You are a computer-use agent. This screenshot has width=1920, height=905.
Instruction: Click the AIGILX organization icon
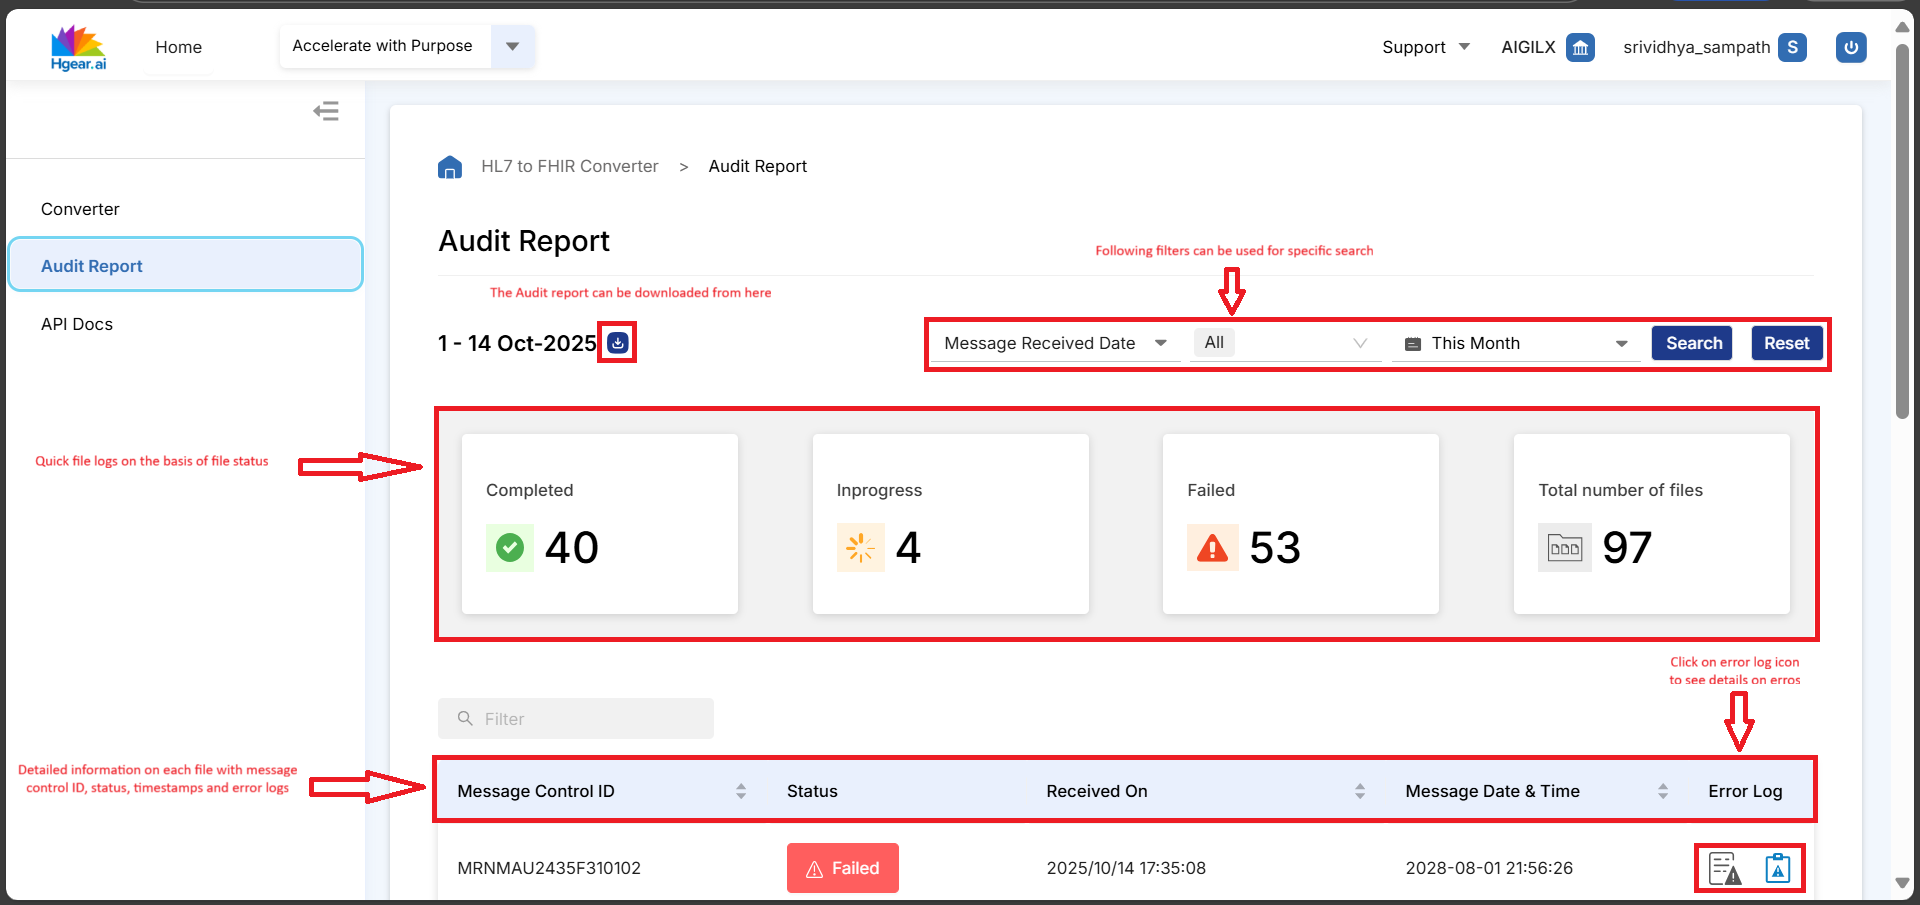point(1580,47)
